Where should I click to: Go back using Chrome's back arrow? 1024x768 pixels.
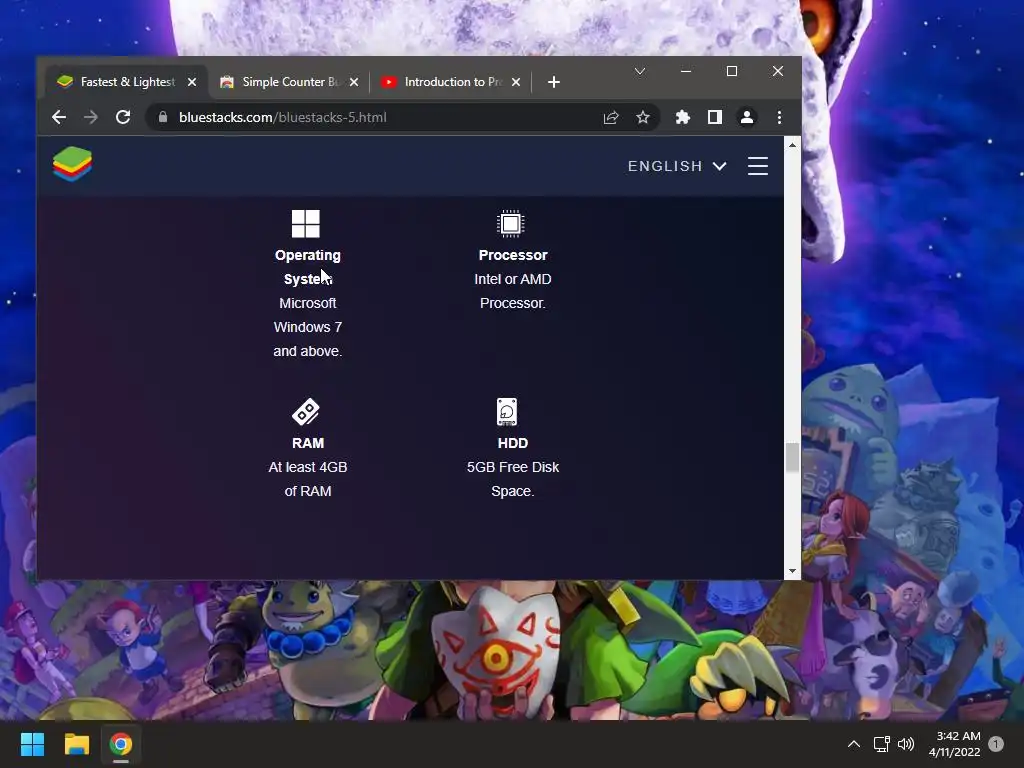coord(59,117)
